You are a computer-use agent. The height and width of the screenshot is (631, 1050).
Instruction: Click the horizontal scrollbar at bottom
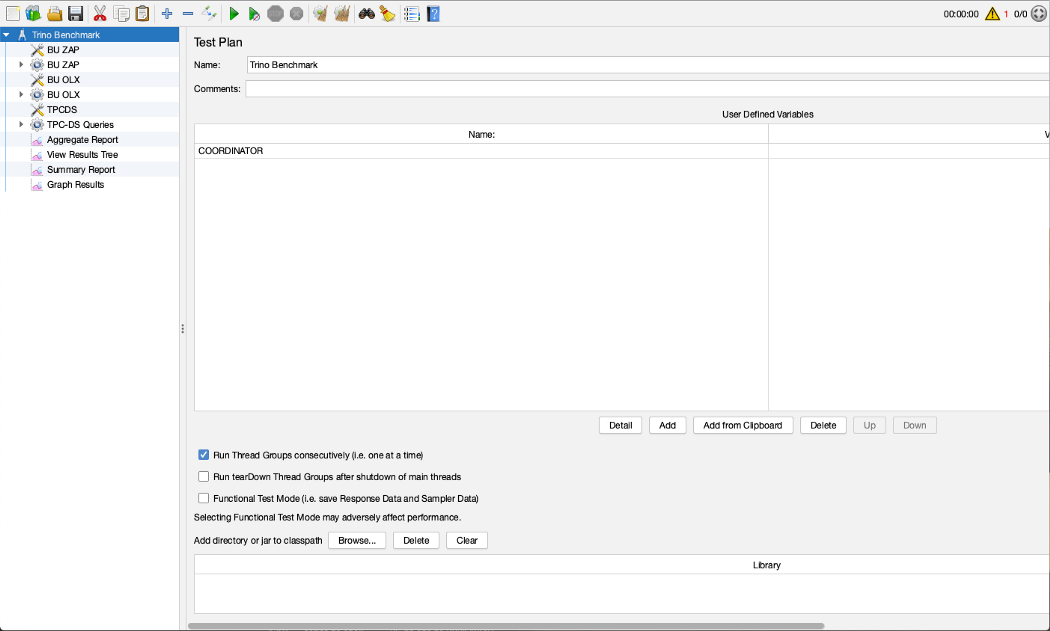coord(506,626)
